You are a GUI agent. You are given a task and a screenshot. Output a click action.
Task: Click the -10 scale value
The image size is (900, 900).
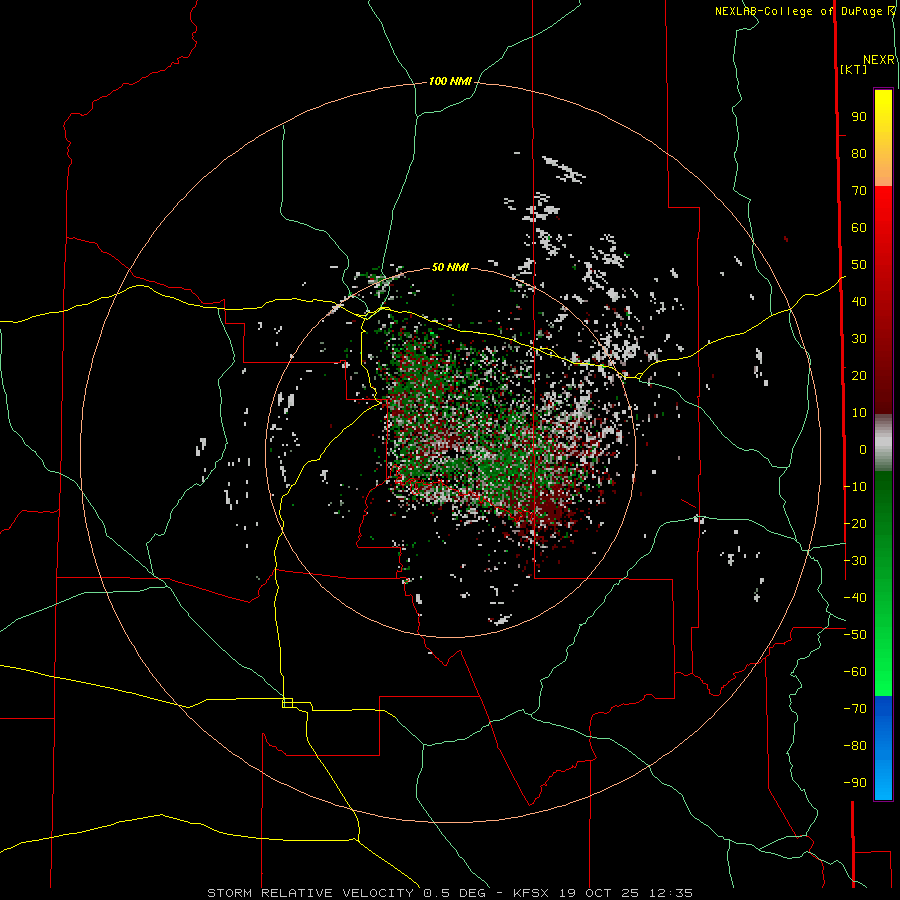(x=855, y=487)
